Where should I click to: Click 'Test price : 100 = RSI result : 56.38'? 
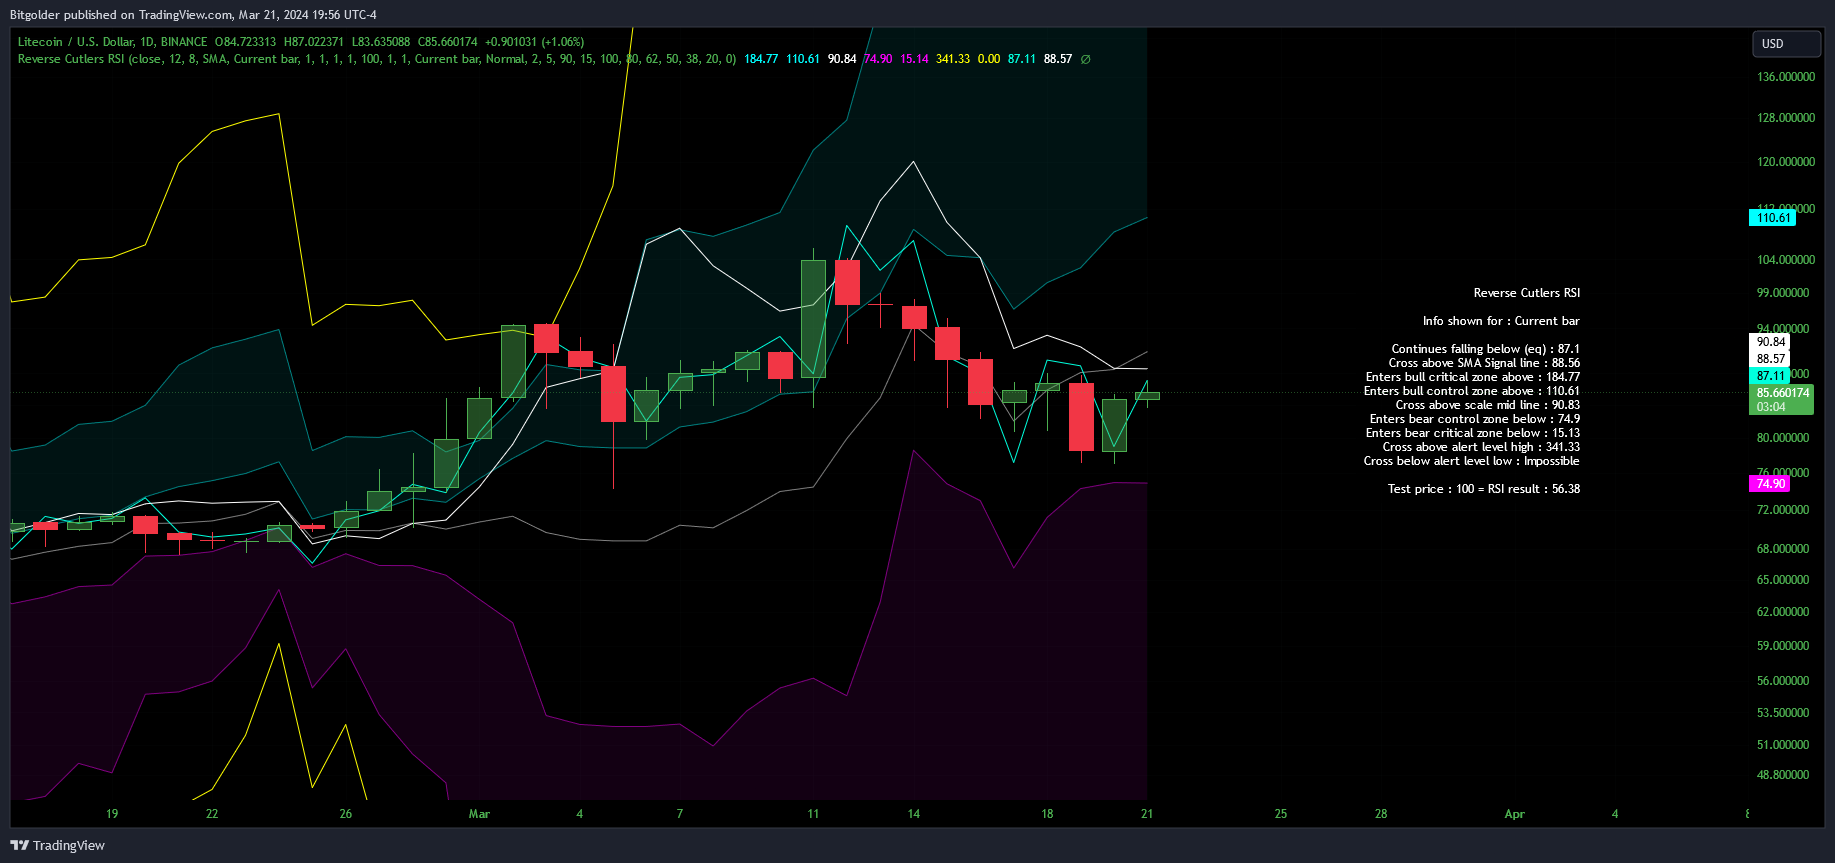tap(1484, 489)
